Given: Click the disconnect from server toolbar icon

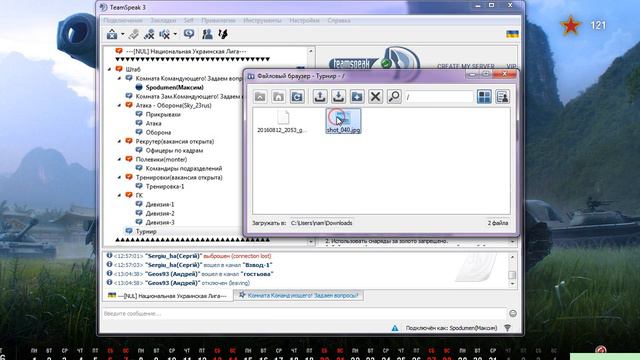Looking at the screenshot, I should point(134,34).
